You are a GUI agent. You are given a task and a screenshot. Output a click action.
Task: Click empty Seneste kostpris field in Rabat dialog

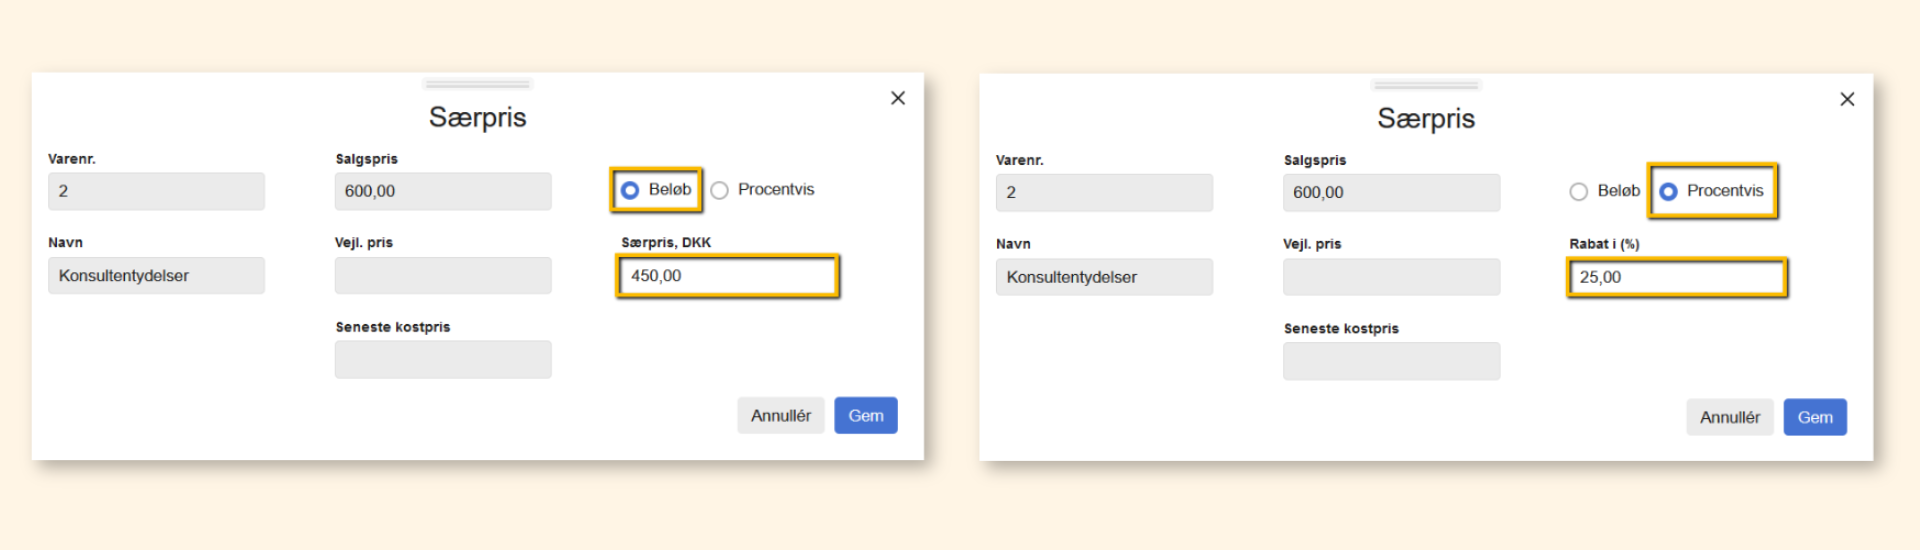click(1391, 362)
